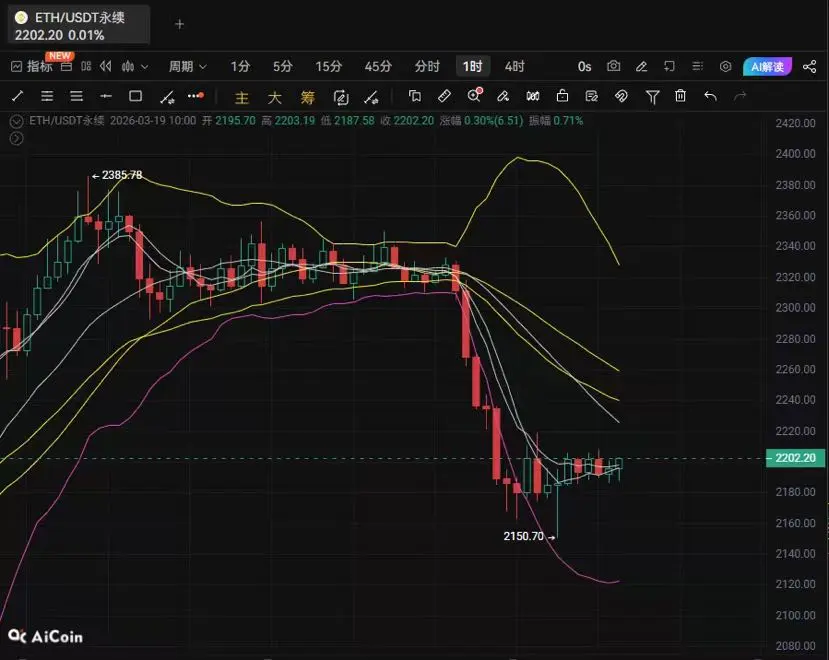The height and width of the screenshot is (660, 829).
Task: Add a new chart tab with plus
Action: (179, 24)
